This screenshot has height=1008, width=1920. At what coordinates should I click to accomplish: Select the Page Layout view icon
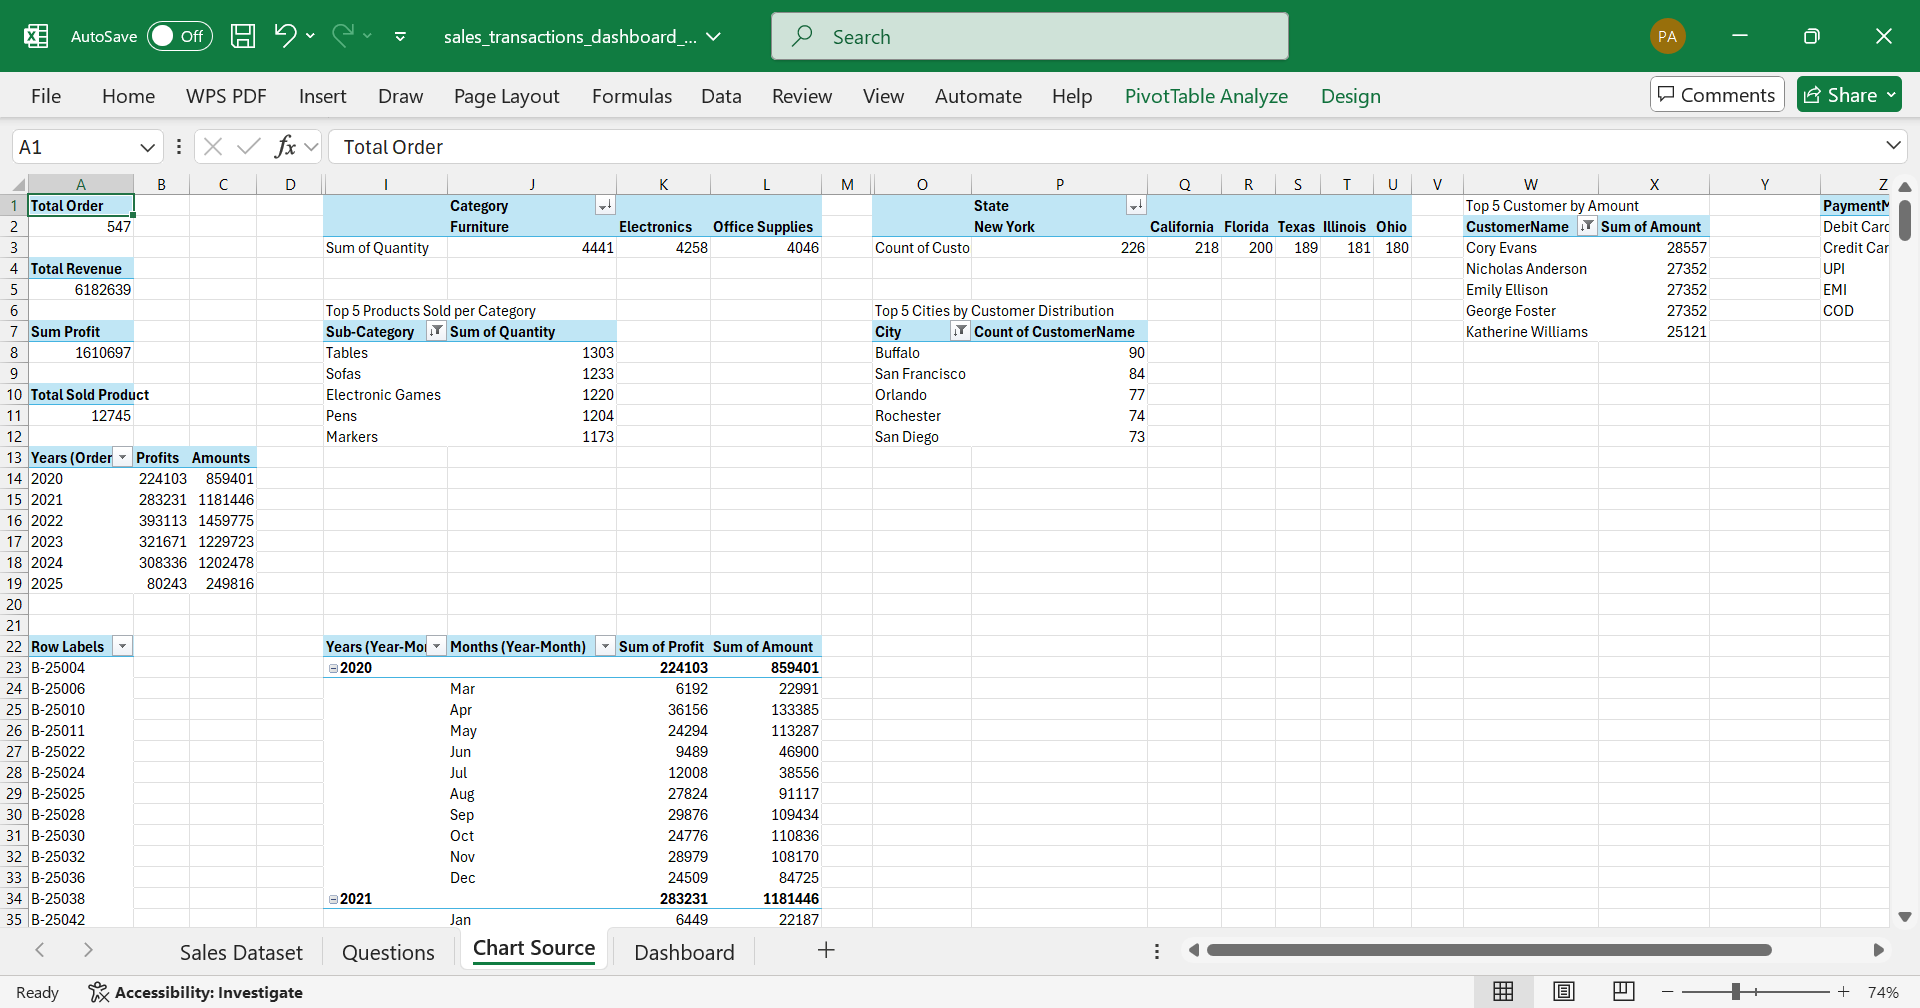click(x=1564, y=991)
